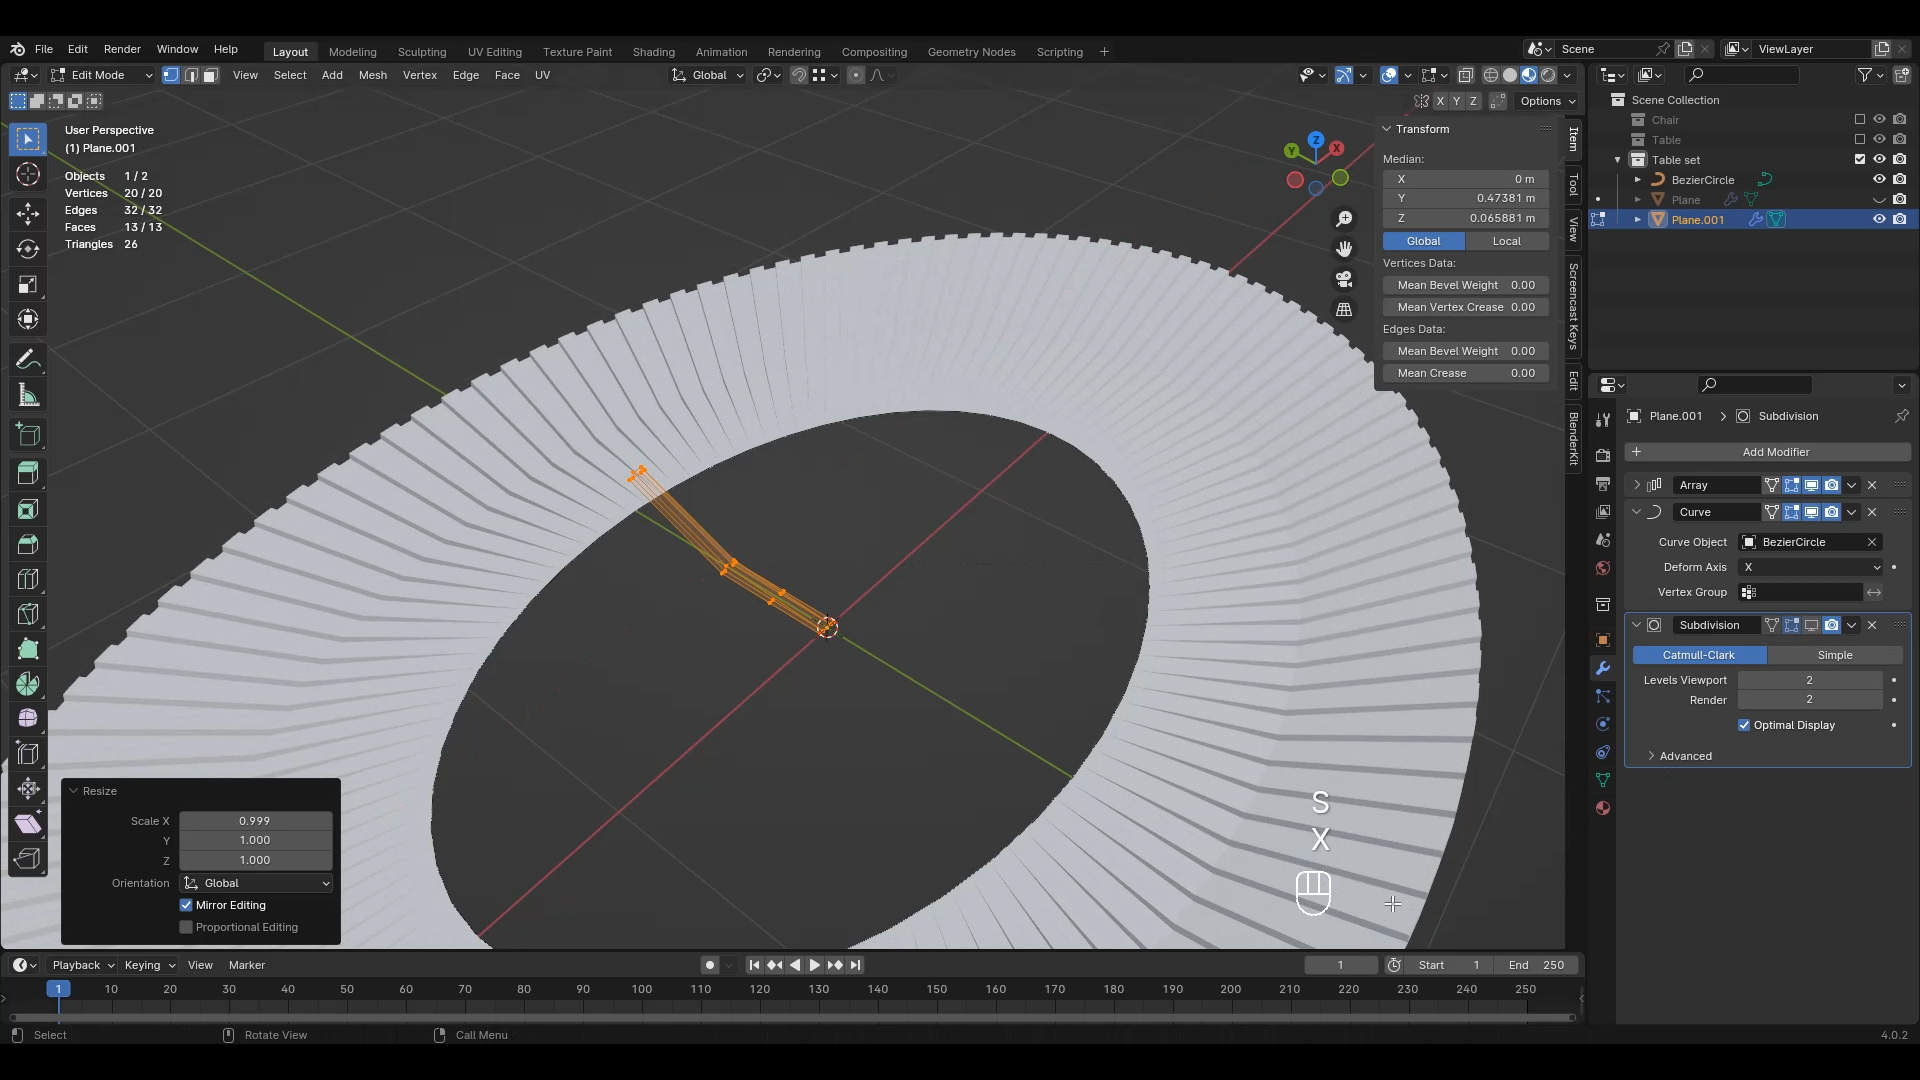Switch to rendered viewport shading
This screenshot has width=1920, height=1080.
click(x=1548, y=74)
